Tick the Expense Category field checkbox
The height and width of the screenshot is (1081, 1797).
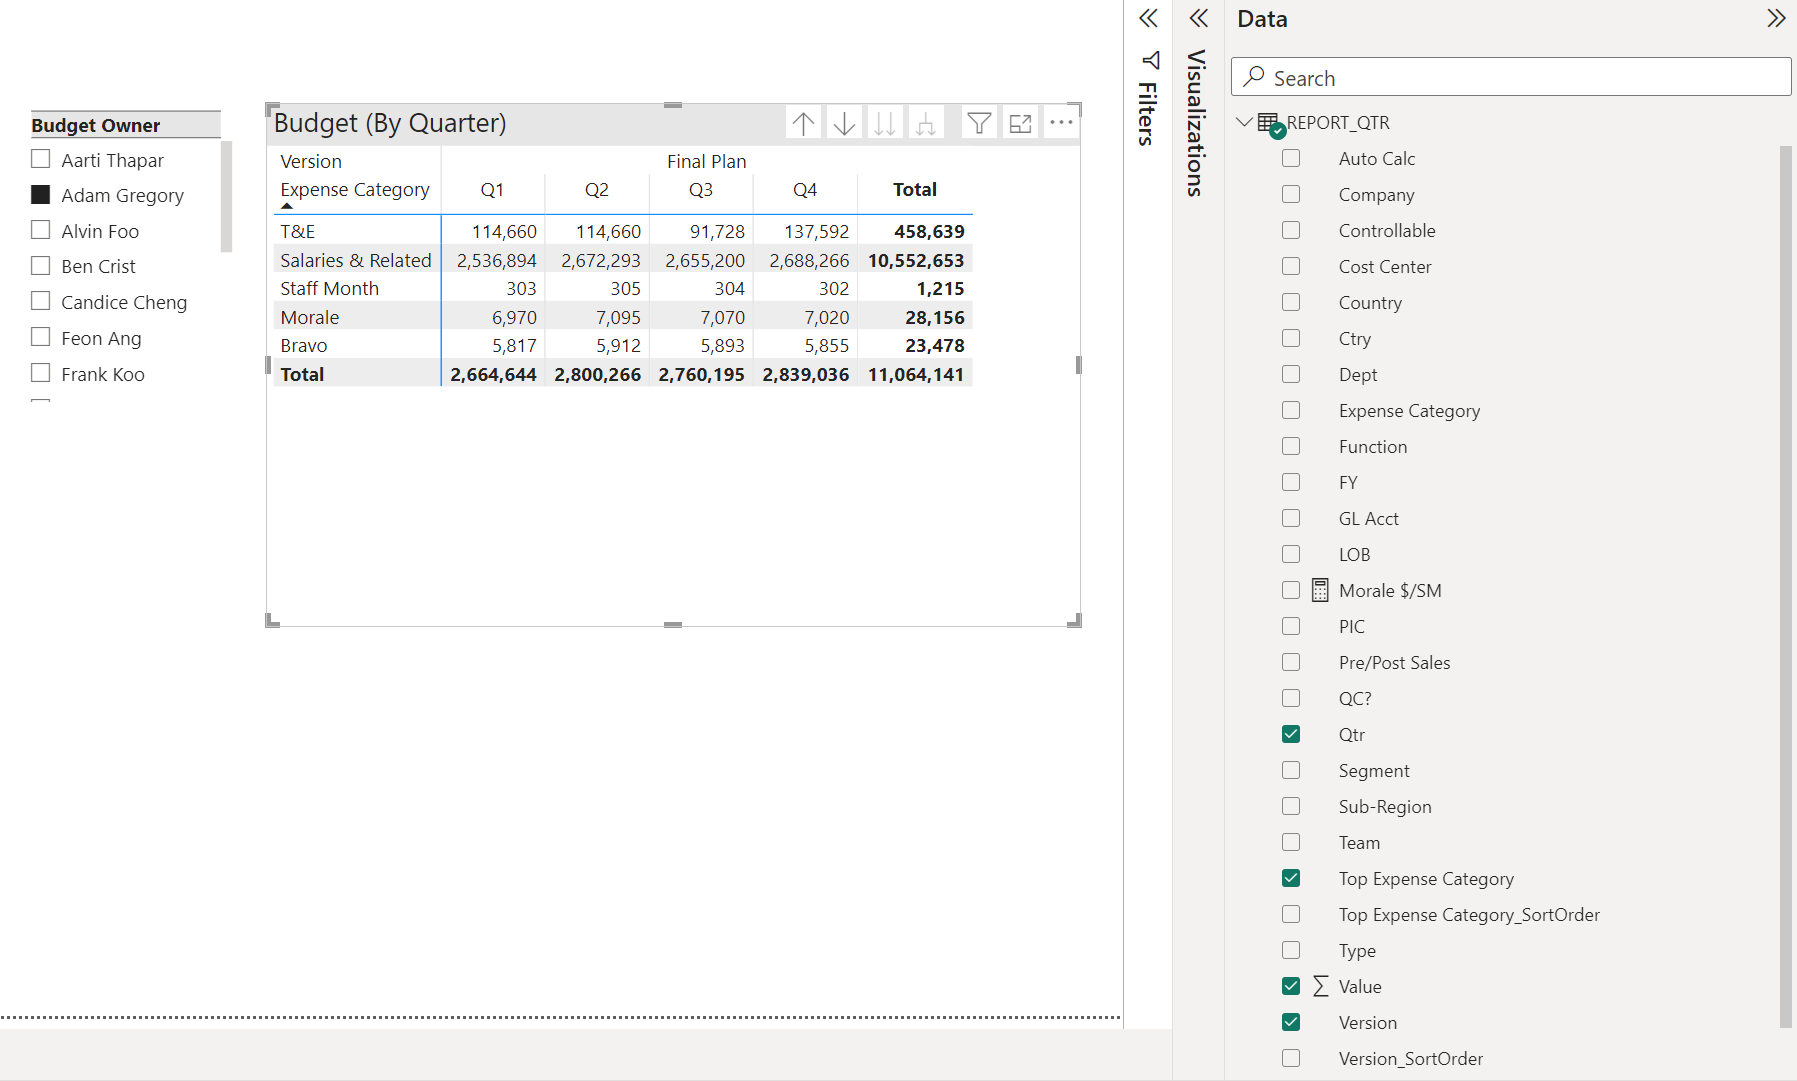(x=1291, y=410)
